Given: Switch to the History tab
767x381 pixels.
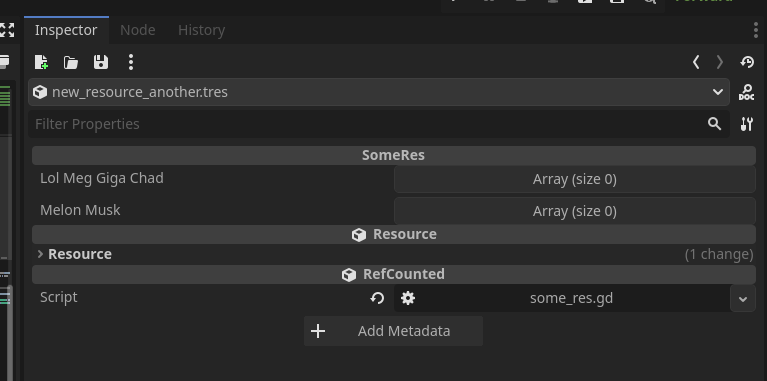Looking at the screenshot, I should pos(202,30).
